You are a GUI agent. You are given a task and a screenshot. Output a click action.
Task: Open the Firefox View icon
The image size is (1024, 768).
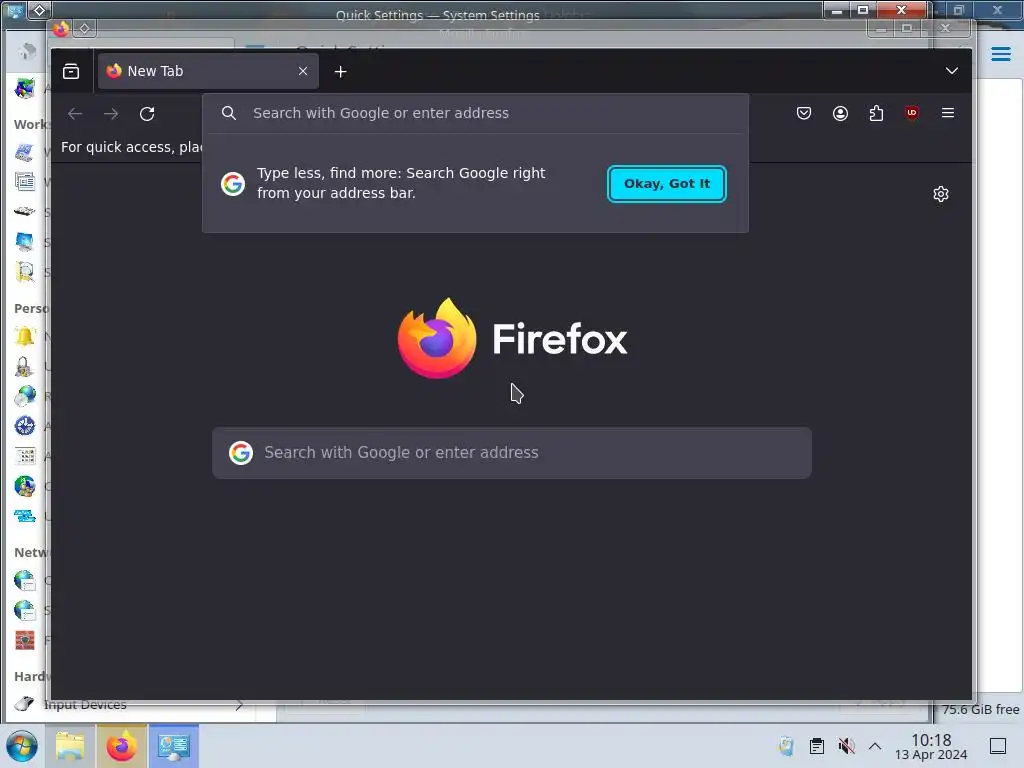71,71
